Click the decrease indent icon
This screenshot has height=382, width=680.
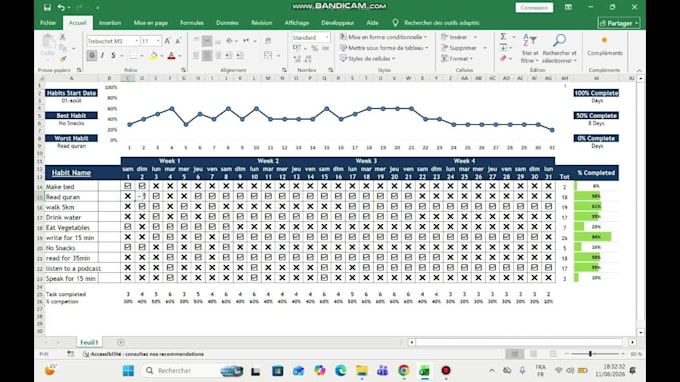point(229,56)
